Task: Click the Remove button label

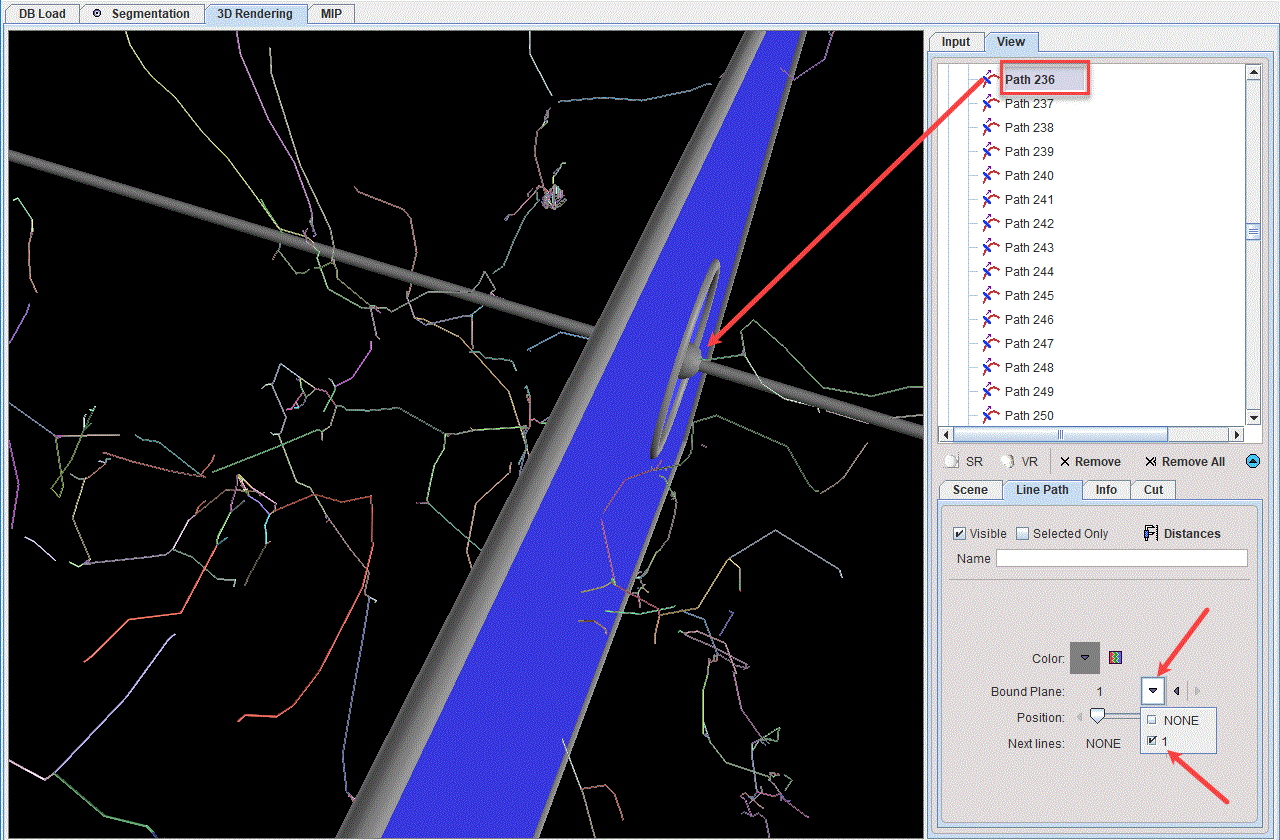Action: click(1098, 462)
